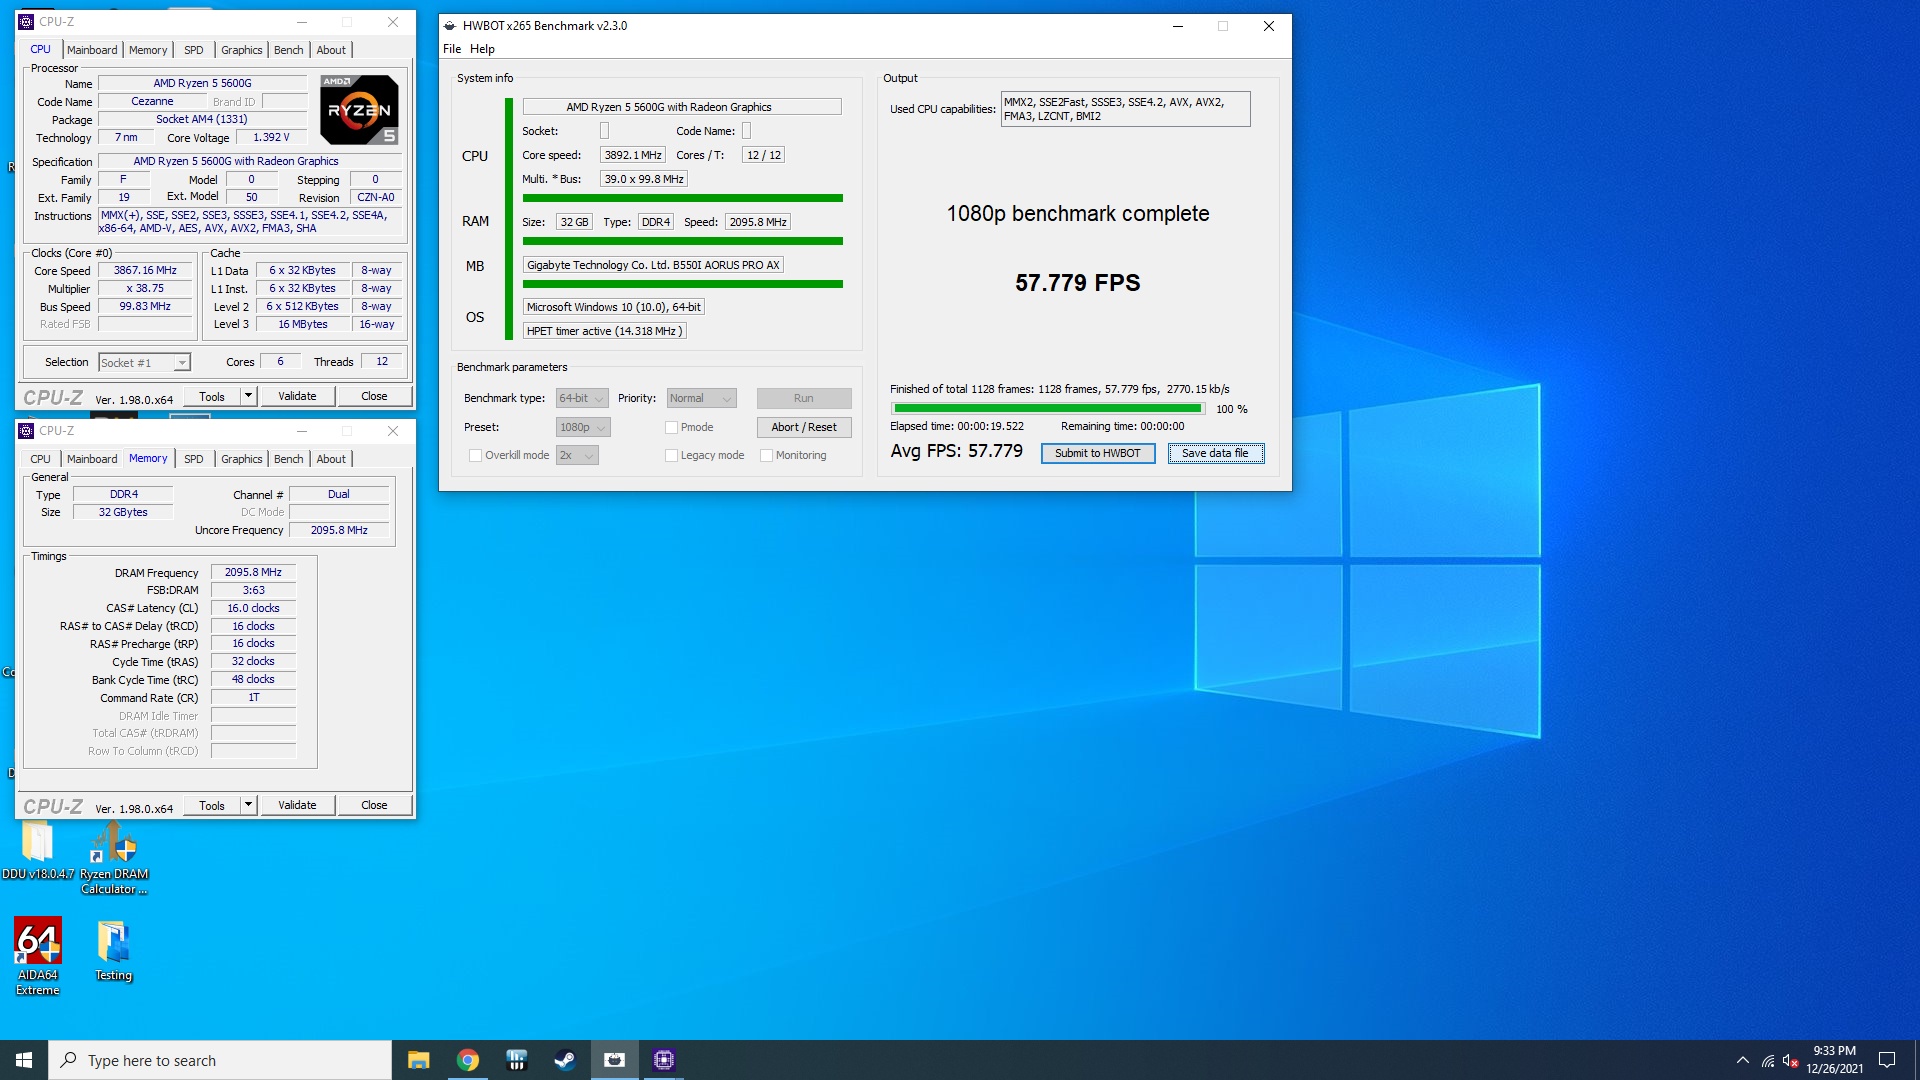Click the Used CPU capabilities text box
1920x1080 pixels.
click(1125, 109)
